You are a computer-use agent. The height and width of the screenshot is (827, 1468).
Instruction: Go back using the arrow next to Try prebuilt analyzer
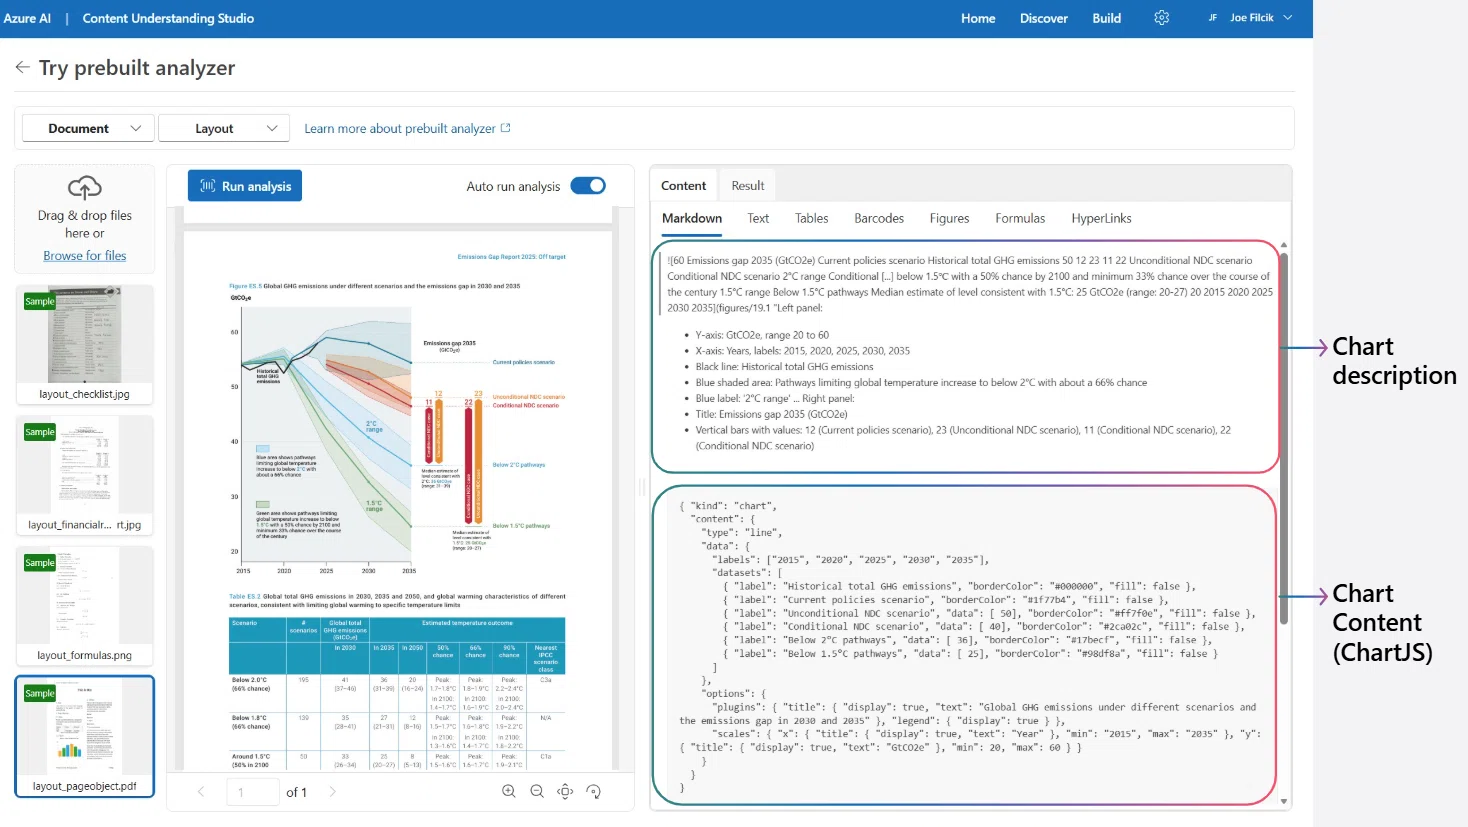[22, 67]
